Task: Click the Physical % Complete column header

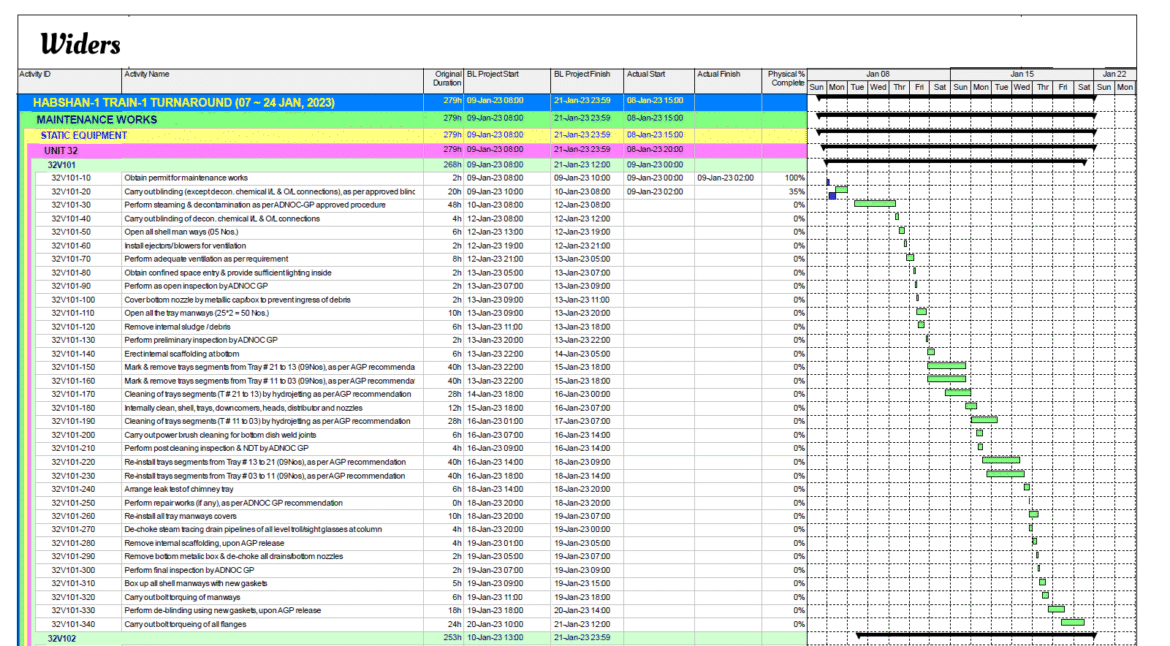Action: [786, 79]
